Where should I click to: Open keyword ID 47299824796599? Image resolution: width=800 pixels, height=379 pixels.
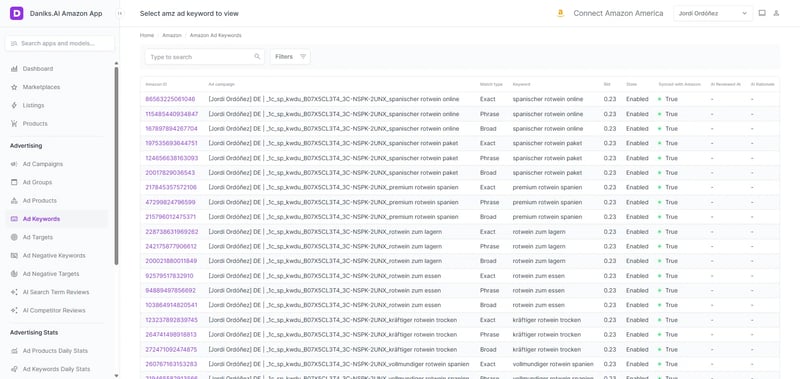coord(170,203)
